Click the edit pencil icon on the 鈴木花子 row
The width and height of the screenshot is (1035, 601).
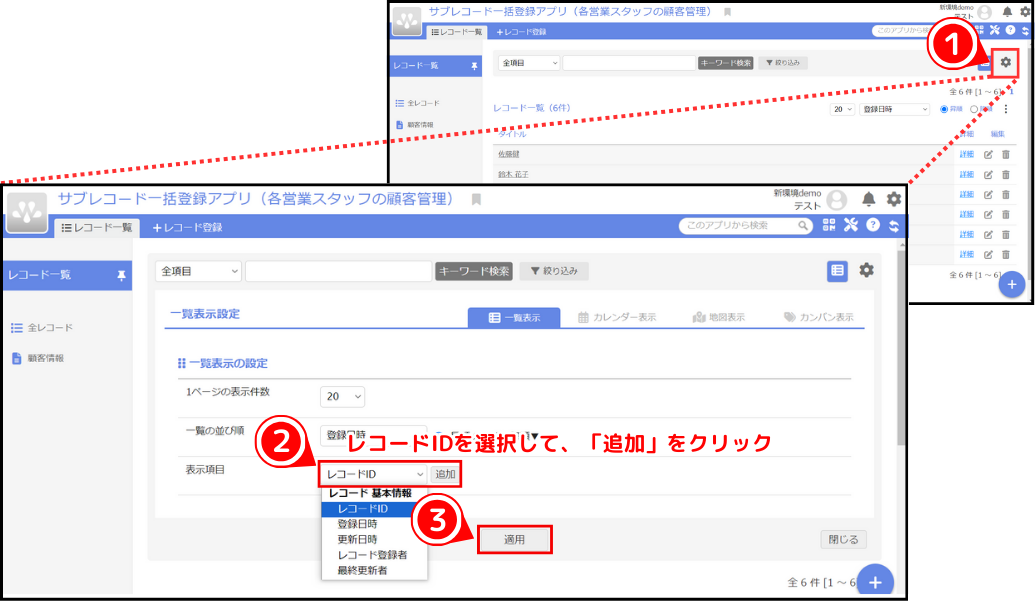[x=989, y=173]
